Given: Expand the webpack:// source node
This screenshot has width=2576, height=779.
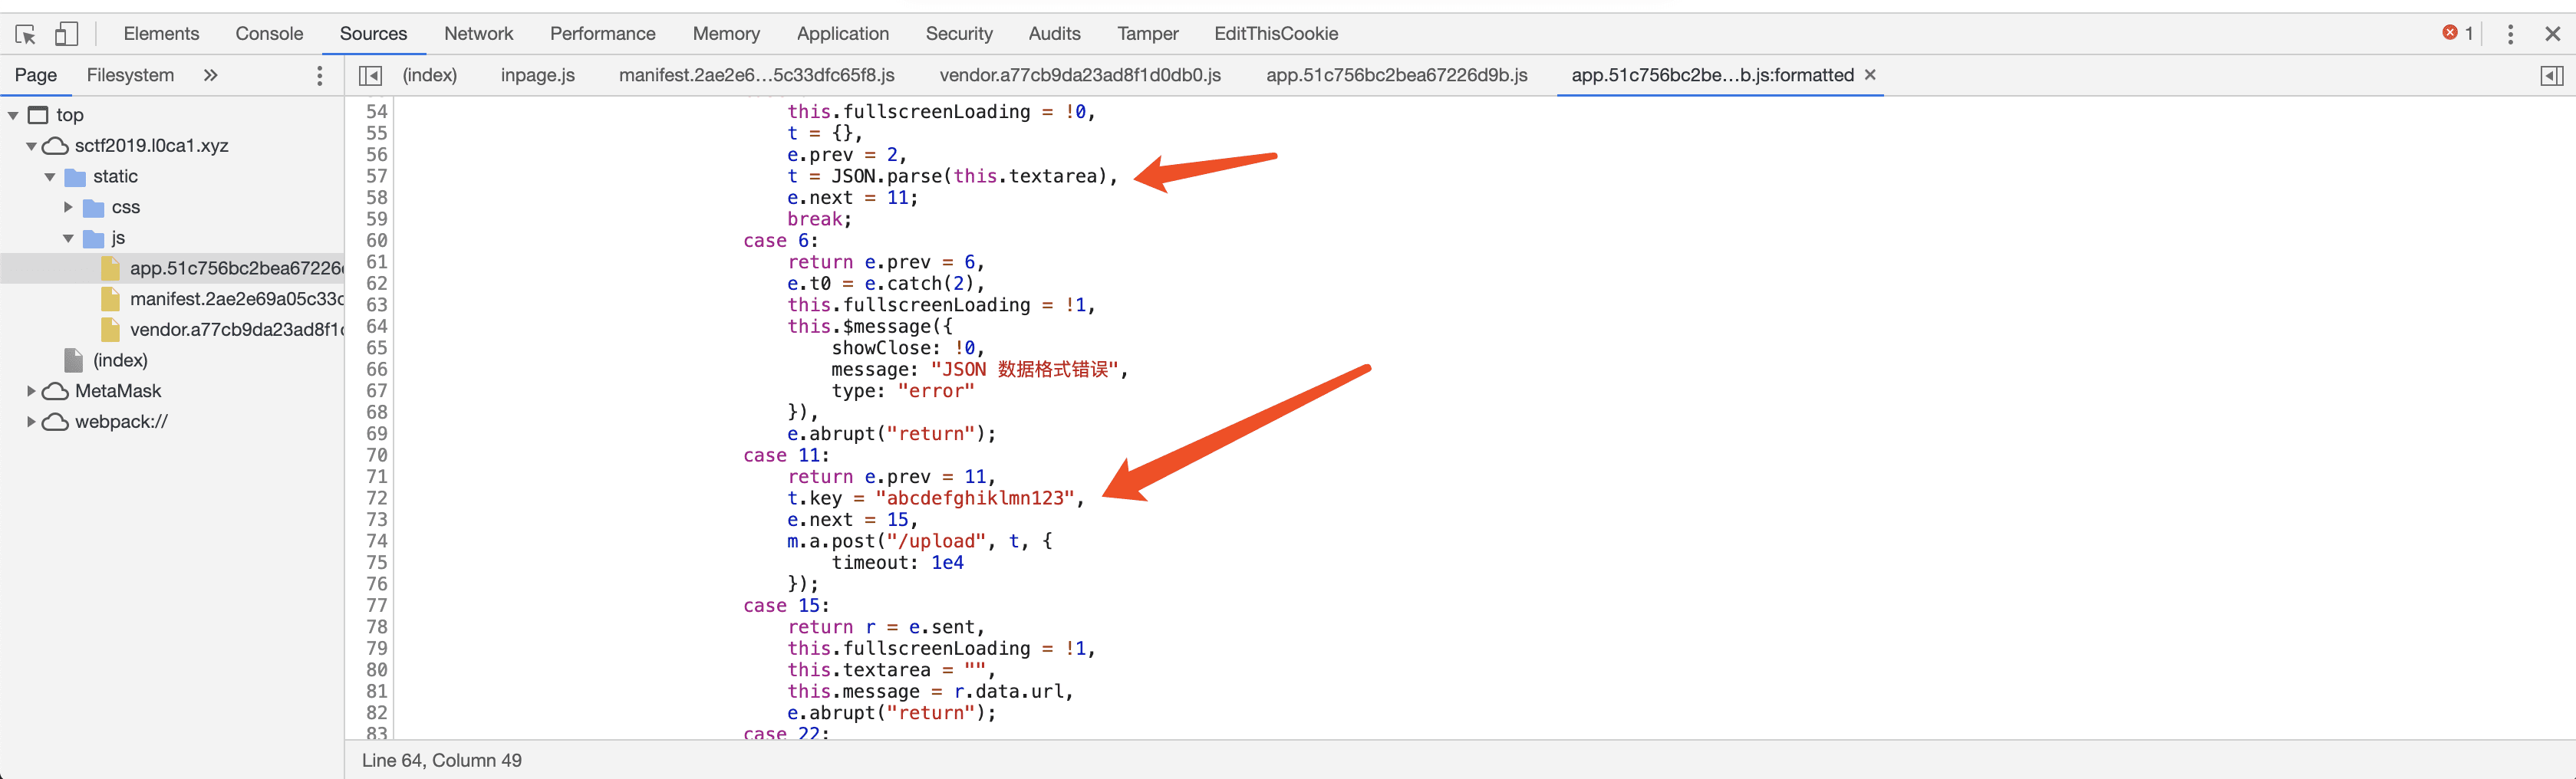Looking at the screenshot, I should pyautogui.click(x=32, y=422).
